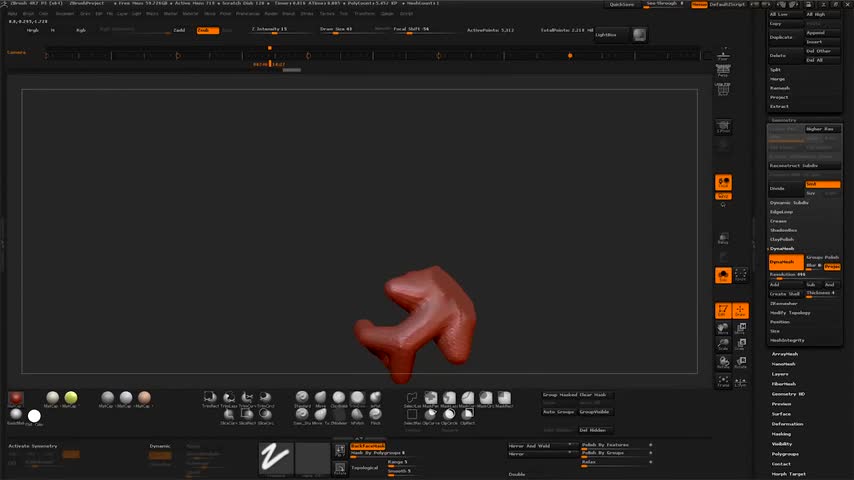
Task: Select the Dam_Standard brush
Action: (x=302, y=415)
